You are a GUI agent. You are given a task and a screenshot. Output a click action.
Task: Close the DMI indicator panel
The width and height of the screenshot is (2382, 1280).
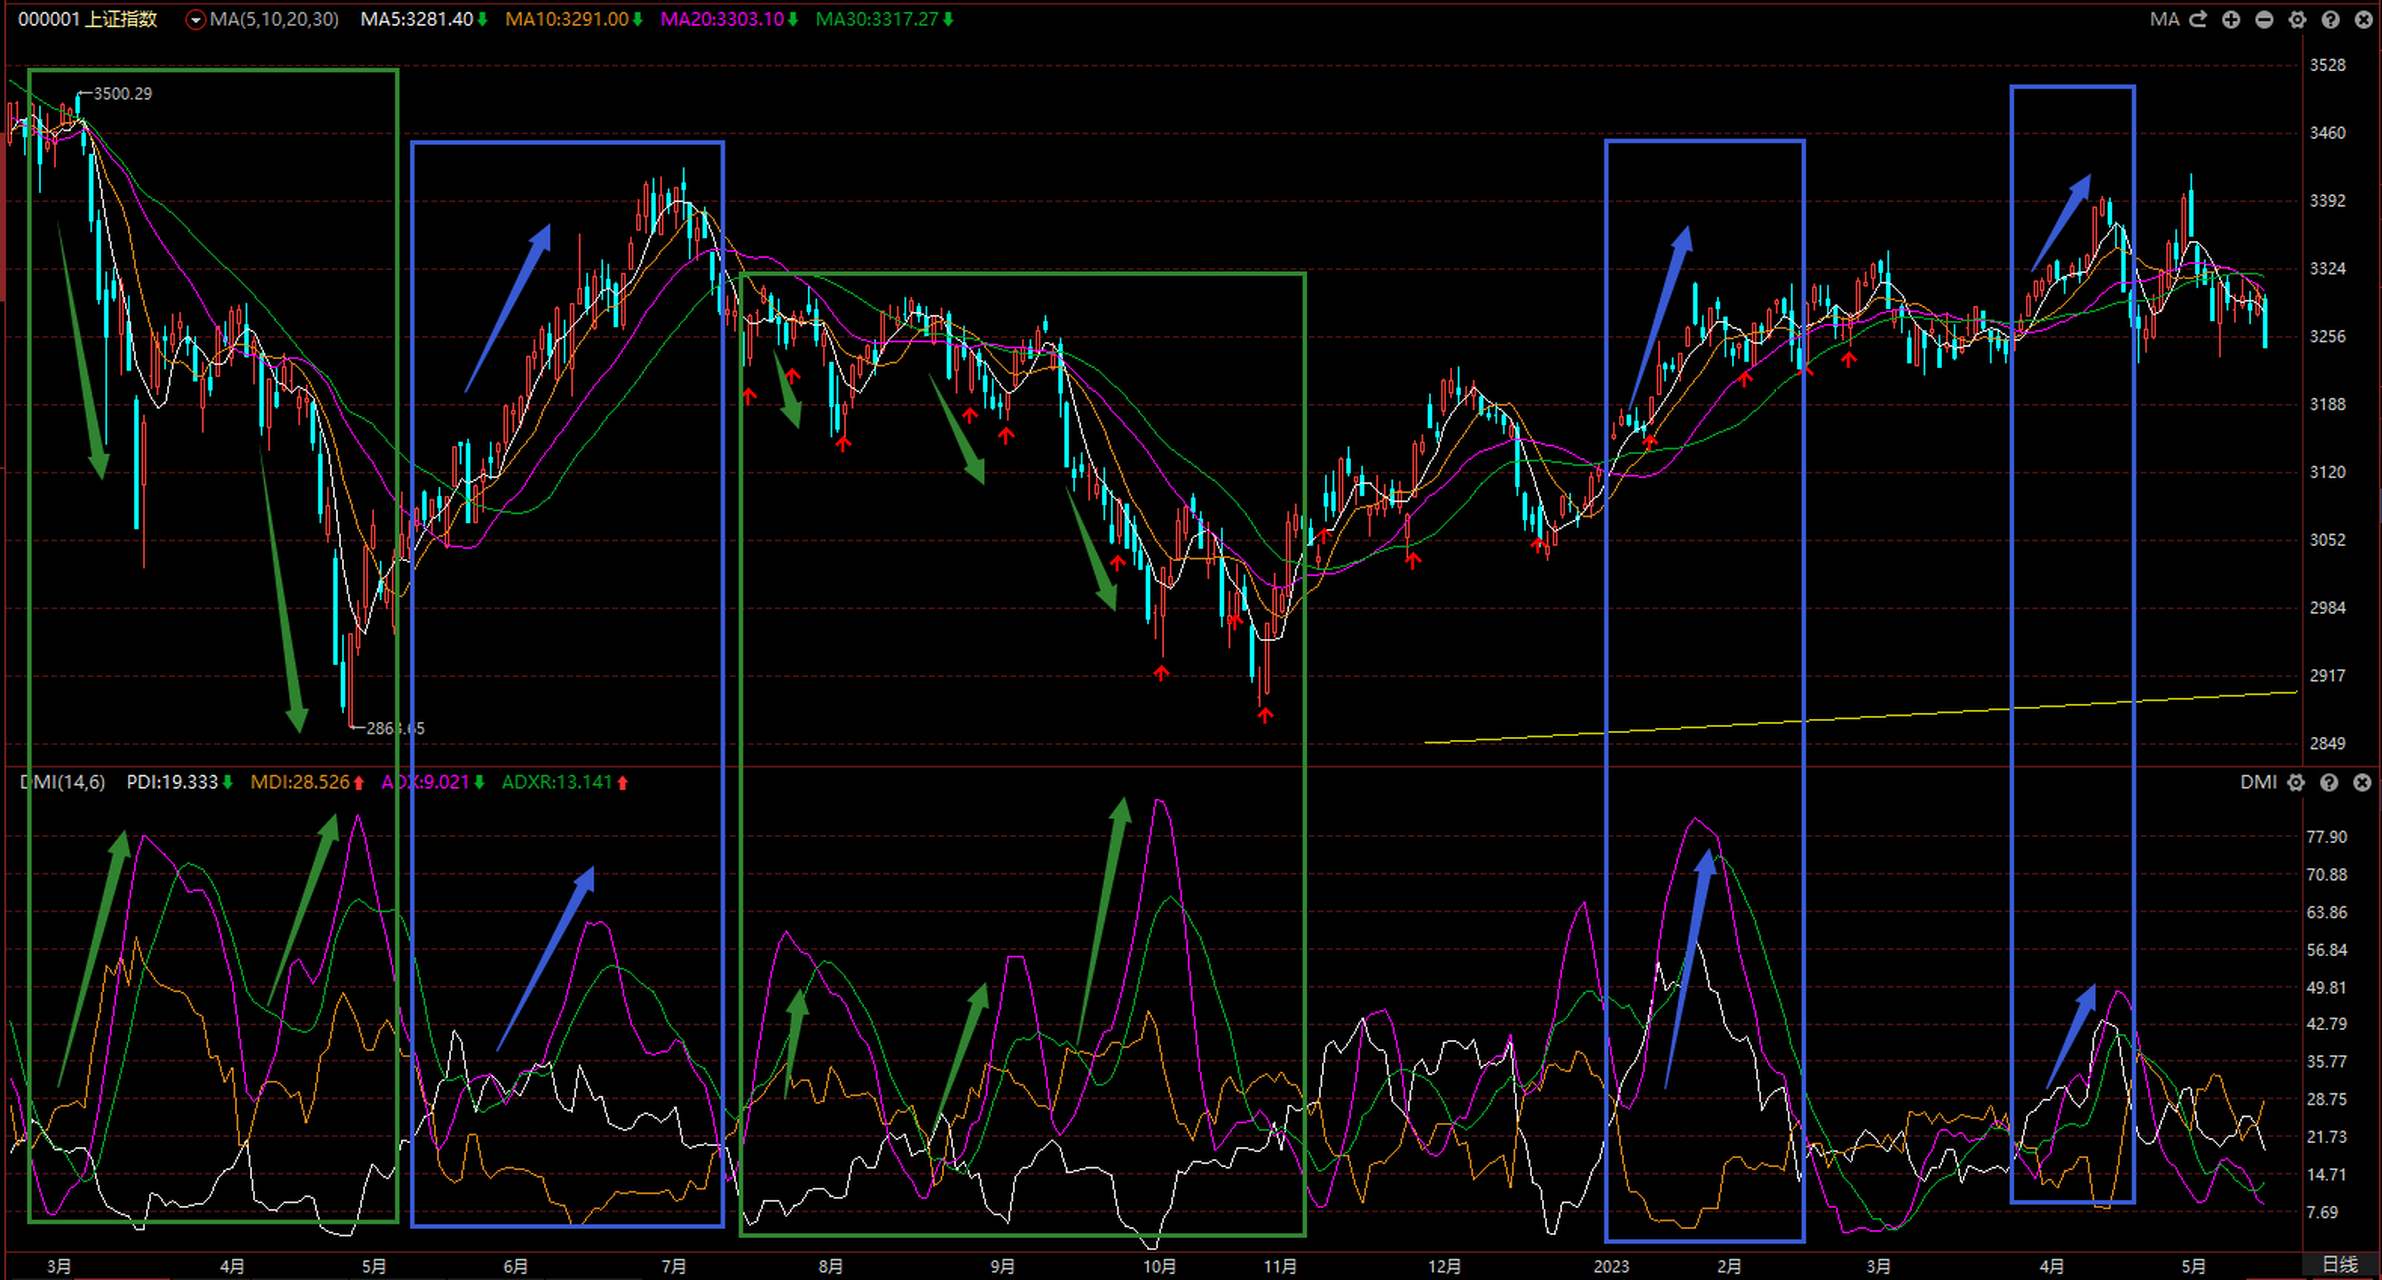pos(2362,782)
